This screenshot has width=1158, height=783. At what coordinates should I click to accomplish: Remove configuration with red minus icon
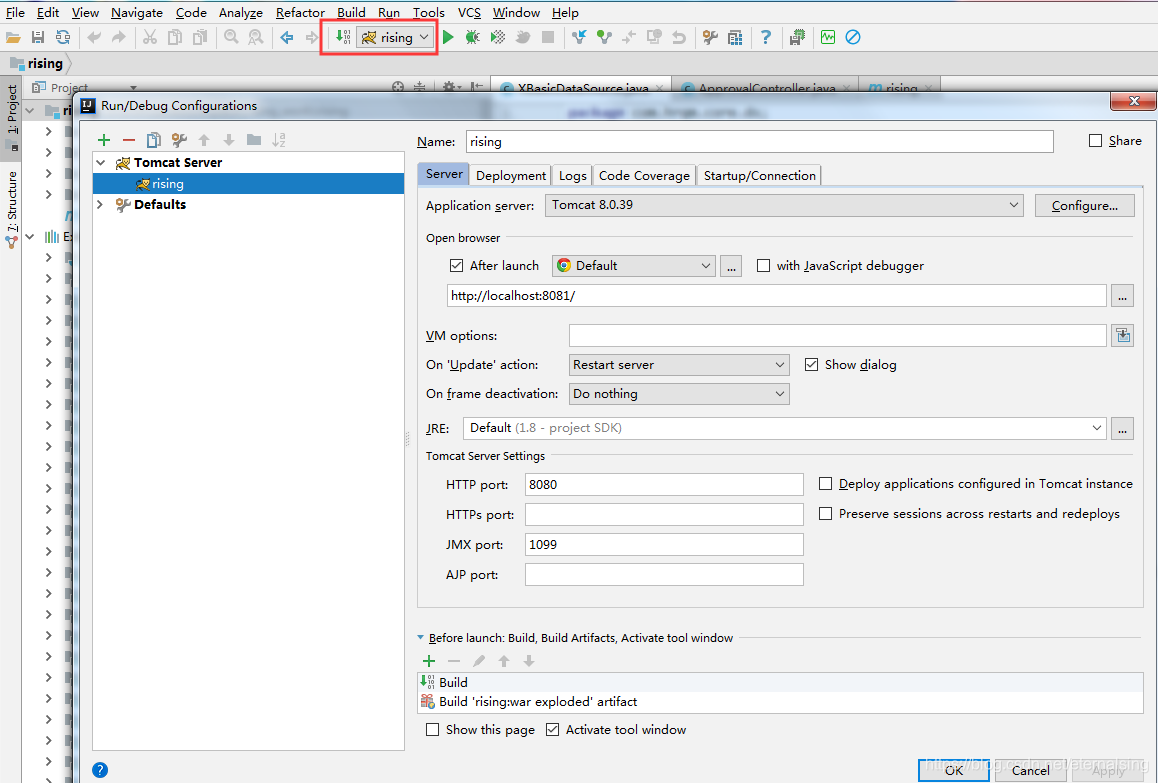tap(129, 140)
